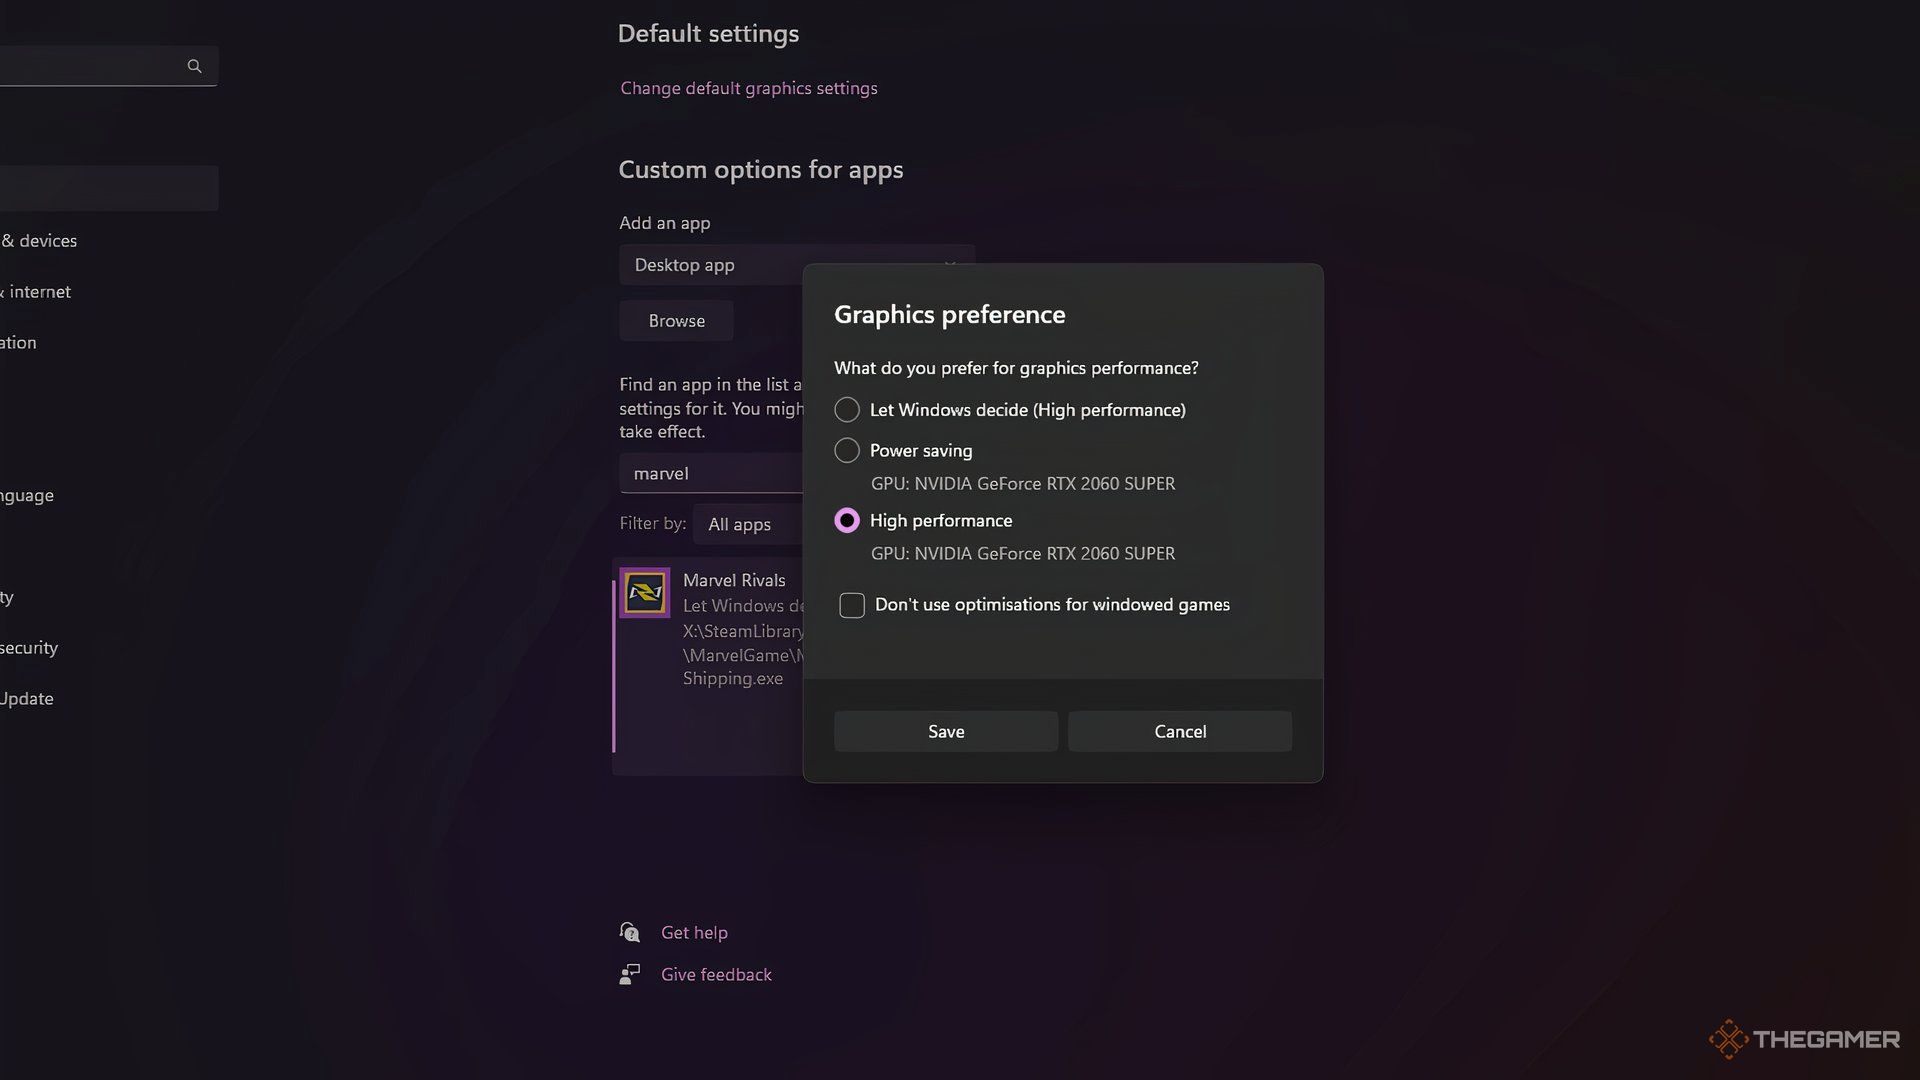Select Let Windows decide radio option
Screen dimensions: 1920x1080
point(847,410)
